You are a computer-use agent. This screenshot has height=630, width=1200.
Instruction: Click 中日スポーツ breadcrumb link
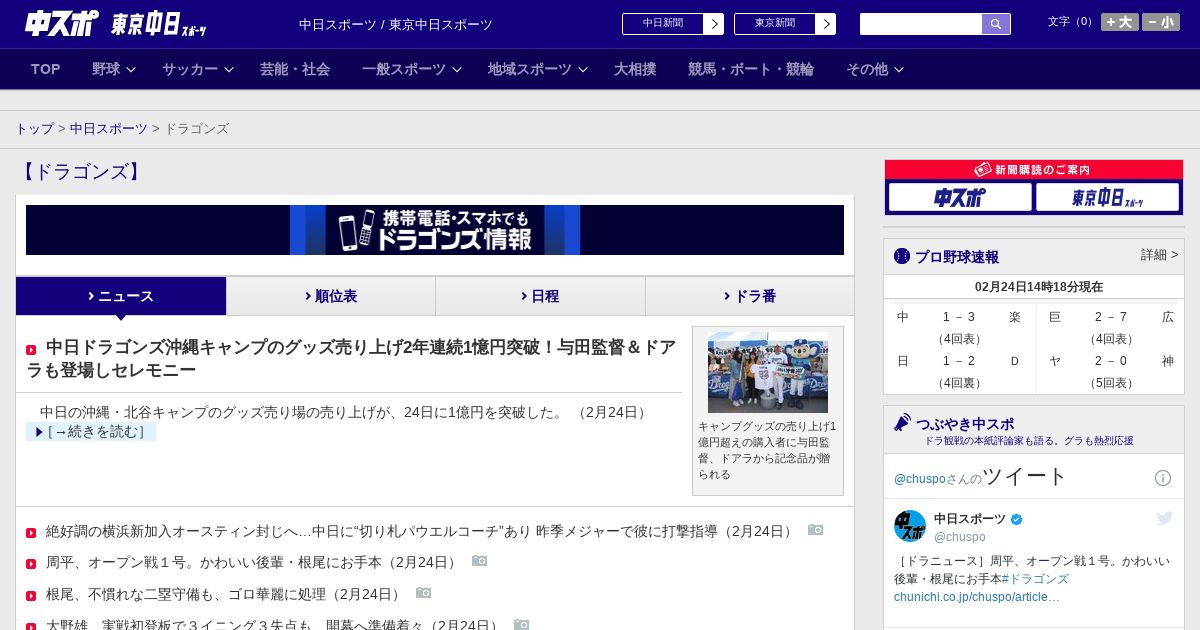[x=109, y=129]
